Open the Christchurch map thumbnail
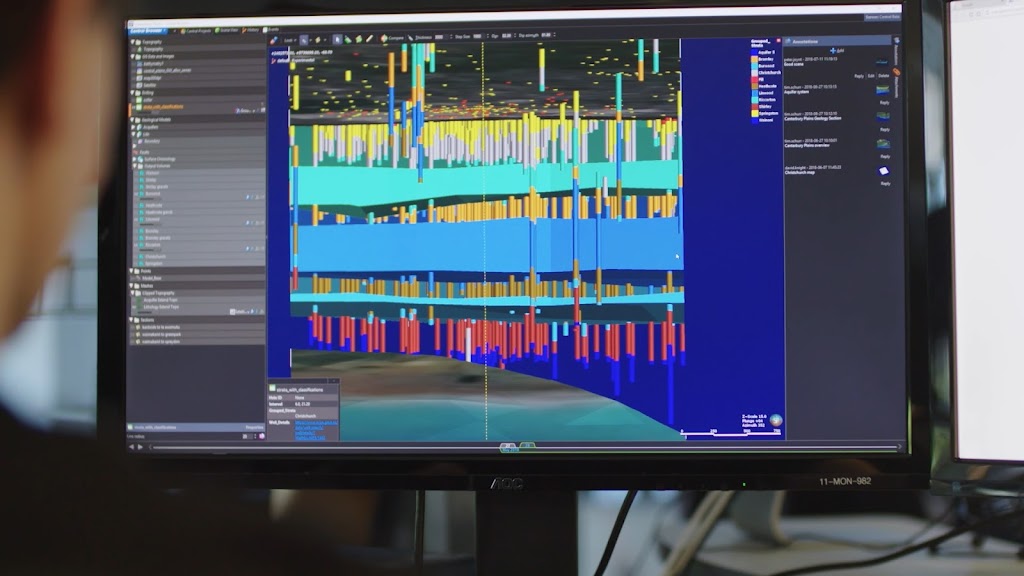The width and height of the screenshot is (1024, 576). pyautogui.click(x=883, y=171)
